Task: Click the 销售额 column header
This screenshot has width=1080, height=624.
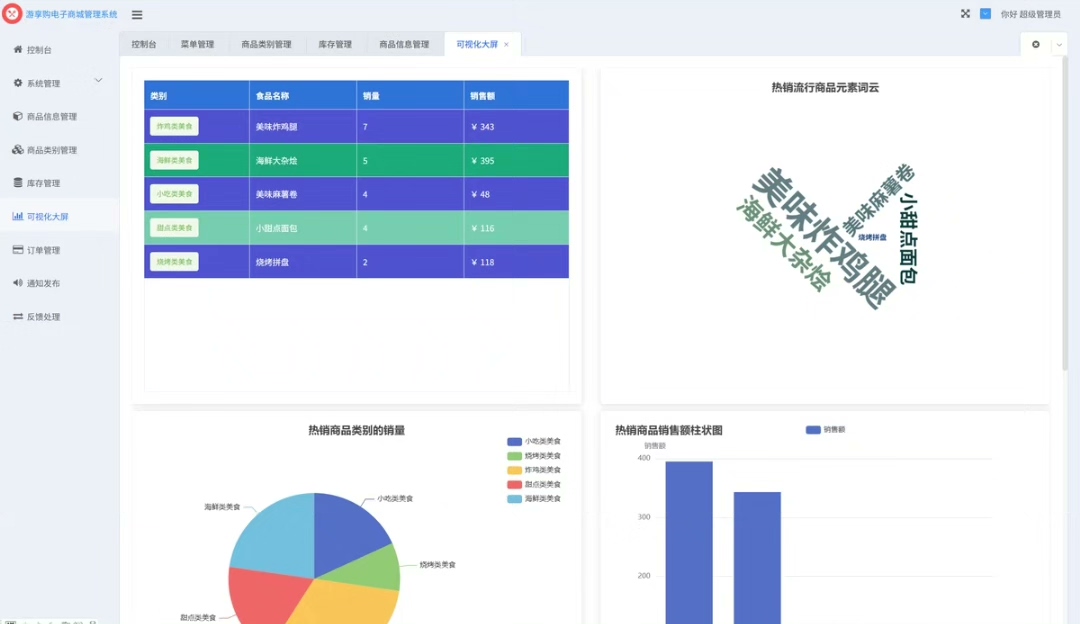Action: (517, 96)
